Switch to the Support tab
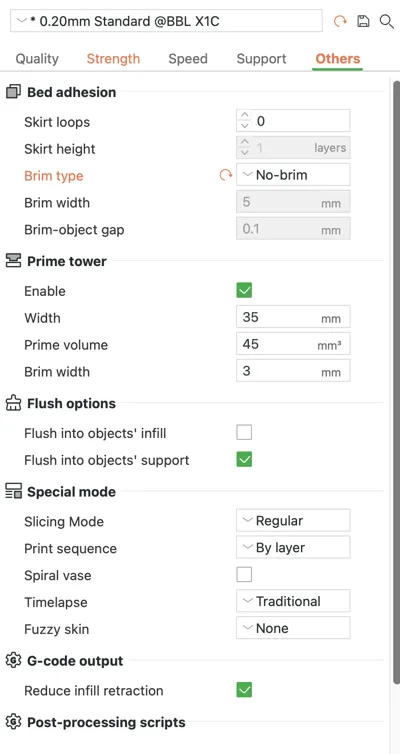Screen dimensions: 400x754 [x=261, y=59]
